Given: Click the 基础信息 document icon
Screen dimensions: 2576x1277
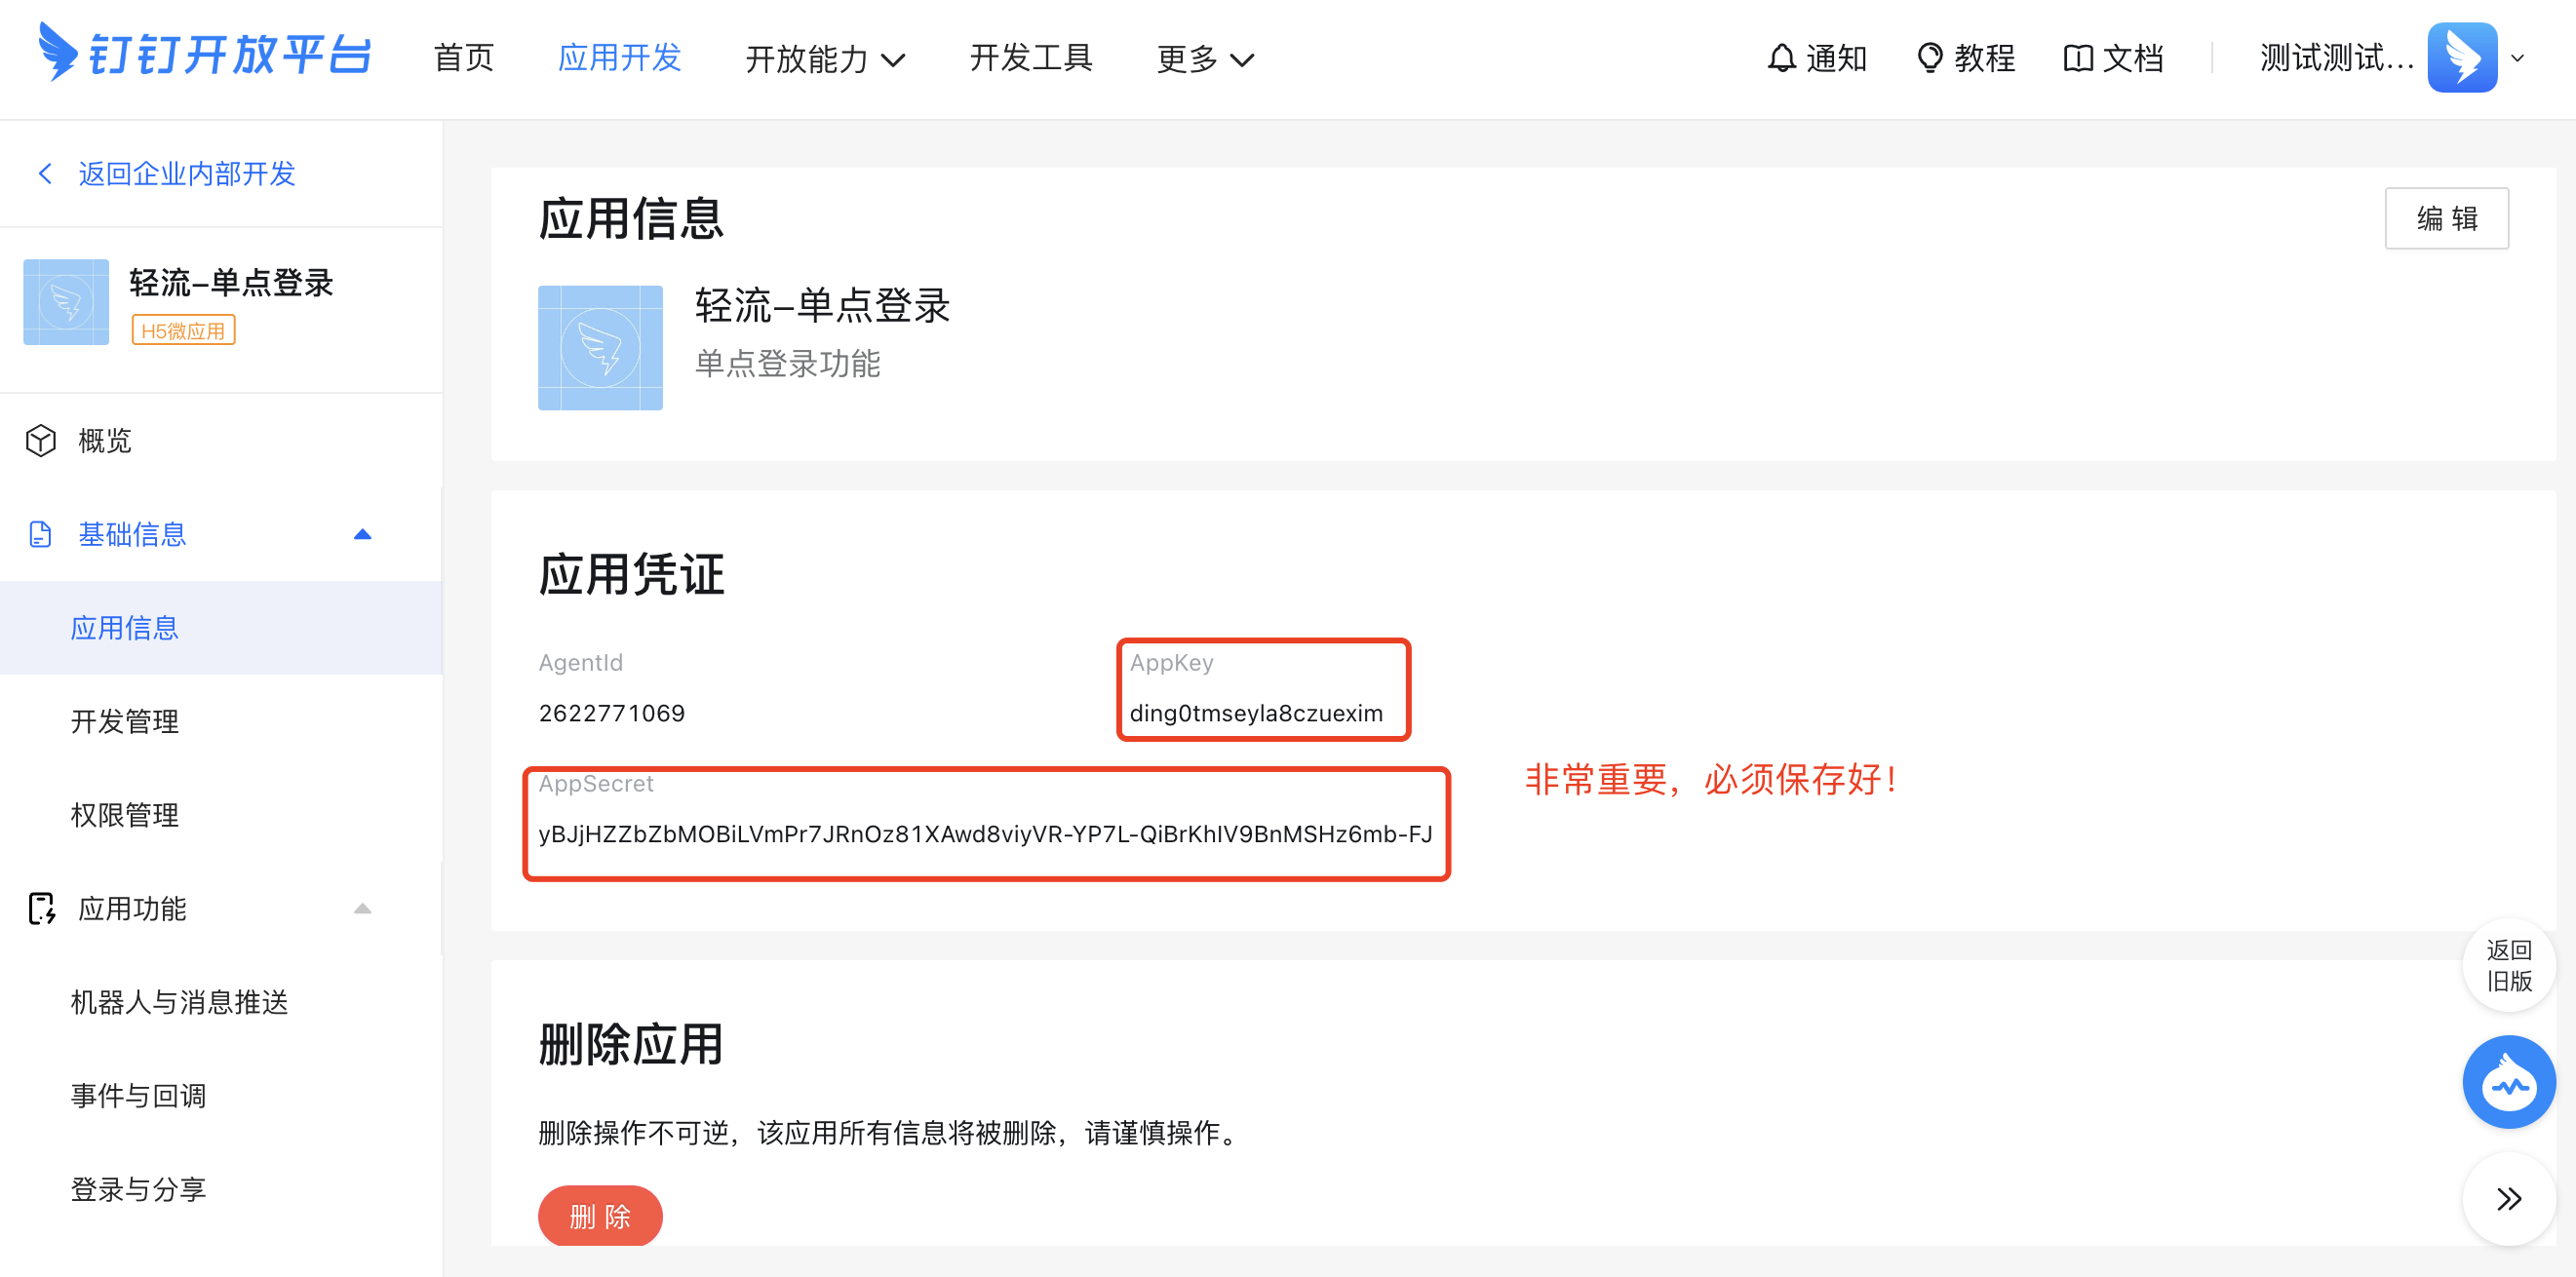Looking at the screenshot, I should point(40,535).
